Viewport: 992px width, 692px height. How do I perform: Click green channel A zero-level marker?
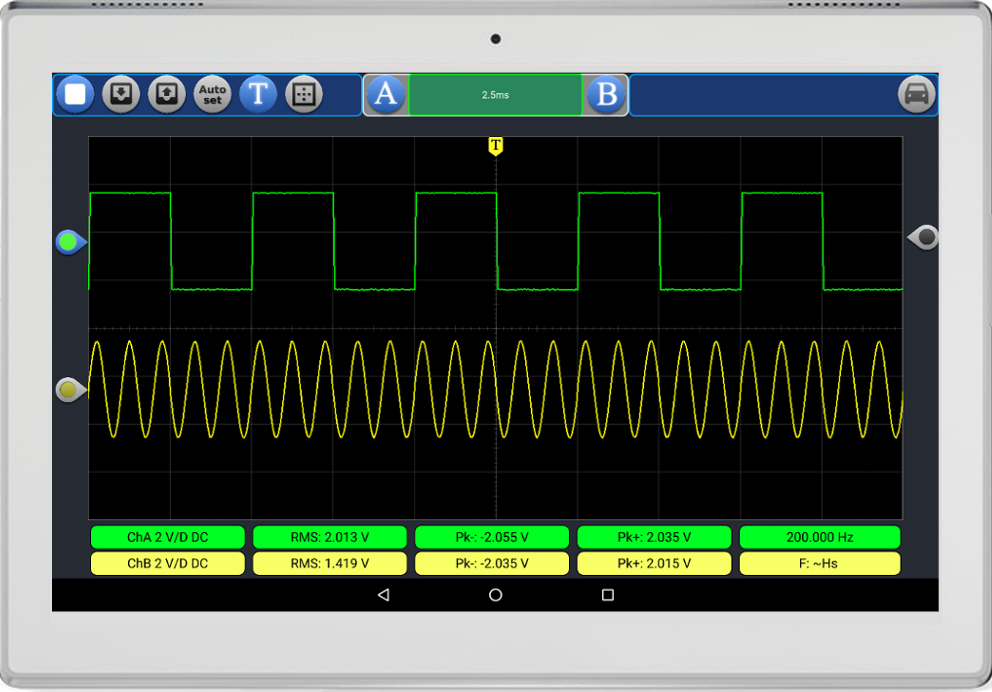coord(70,242)
